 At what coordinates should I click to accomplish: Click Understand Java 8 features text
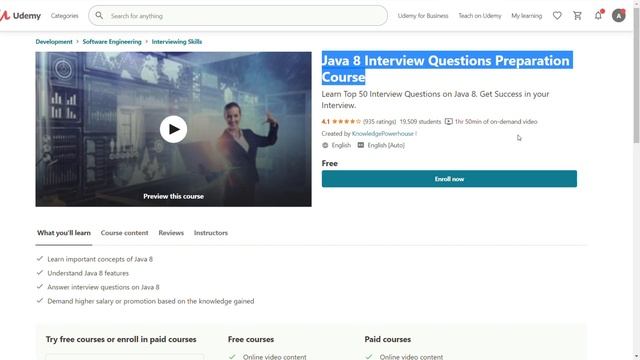pos(88,273)
